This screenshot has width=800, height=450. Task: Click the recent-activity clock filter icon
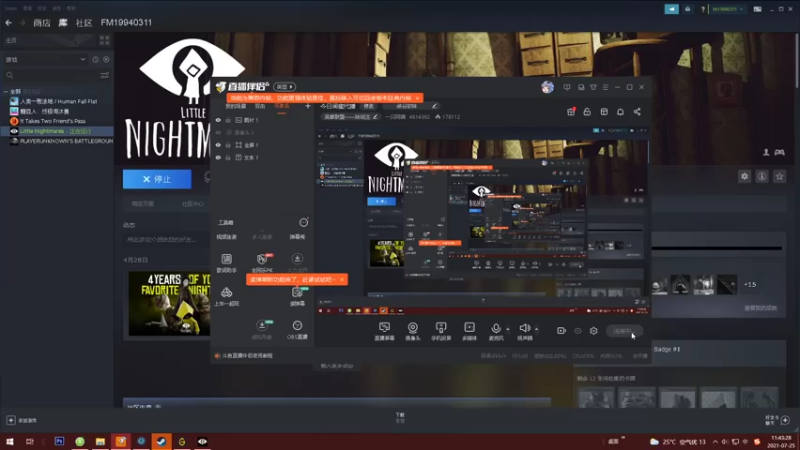(x=95, y=60)
